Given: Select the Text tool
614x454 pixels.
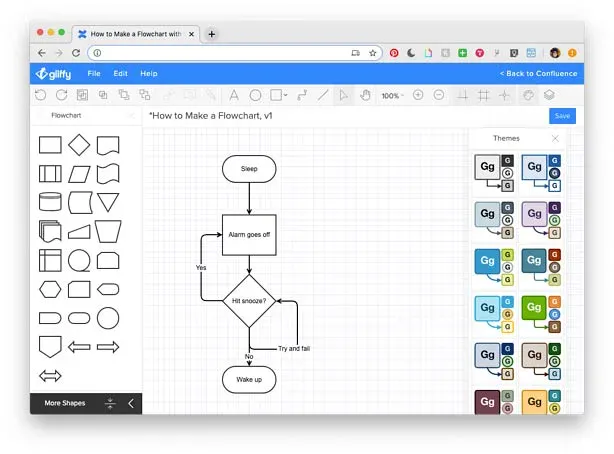Looking at the screenshot, I should coord(233,95).
